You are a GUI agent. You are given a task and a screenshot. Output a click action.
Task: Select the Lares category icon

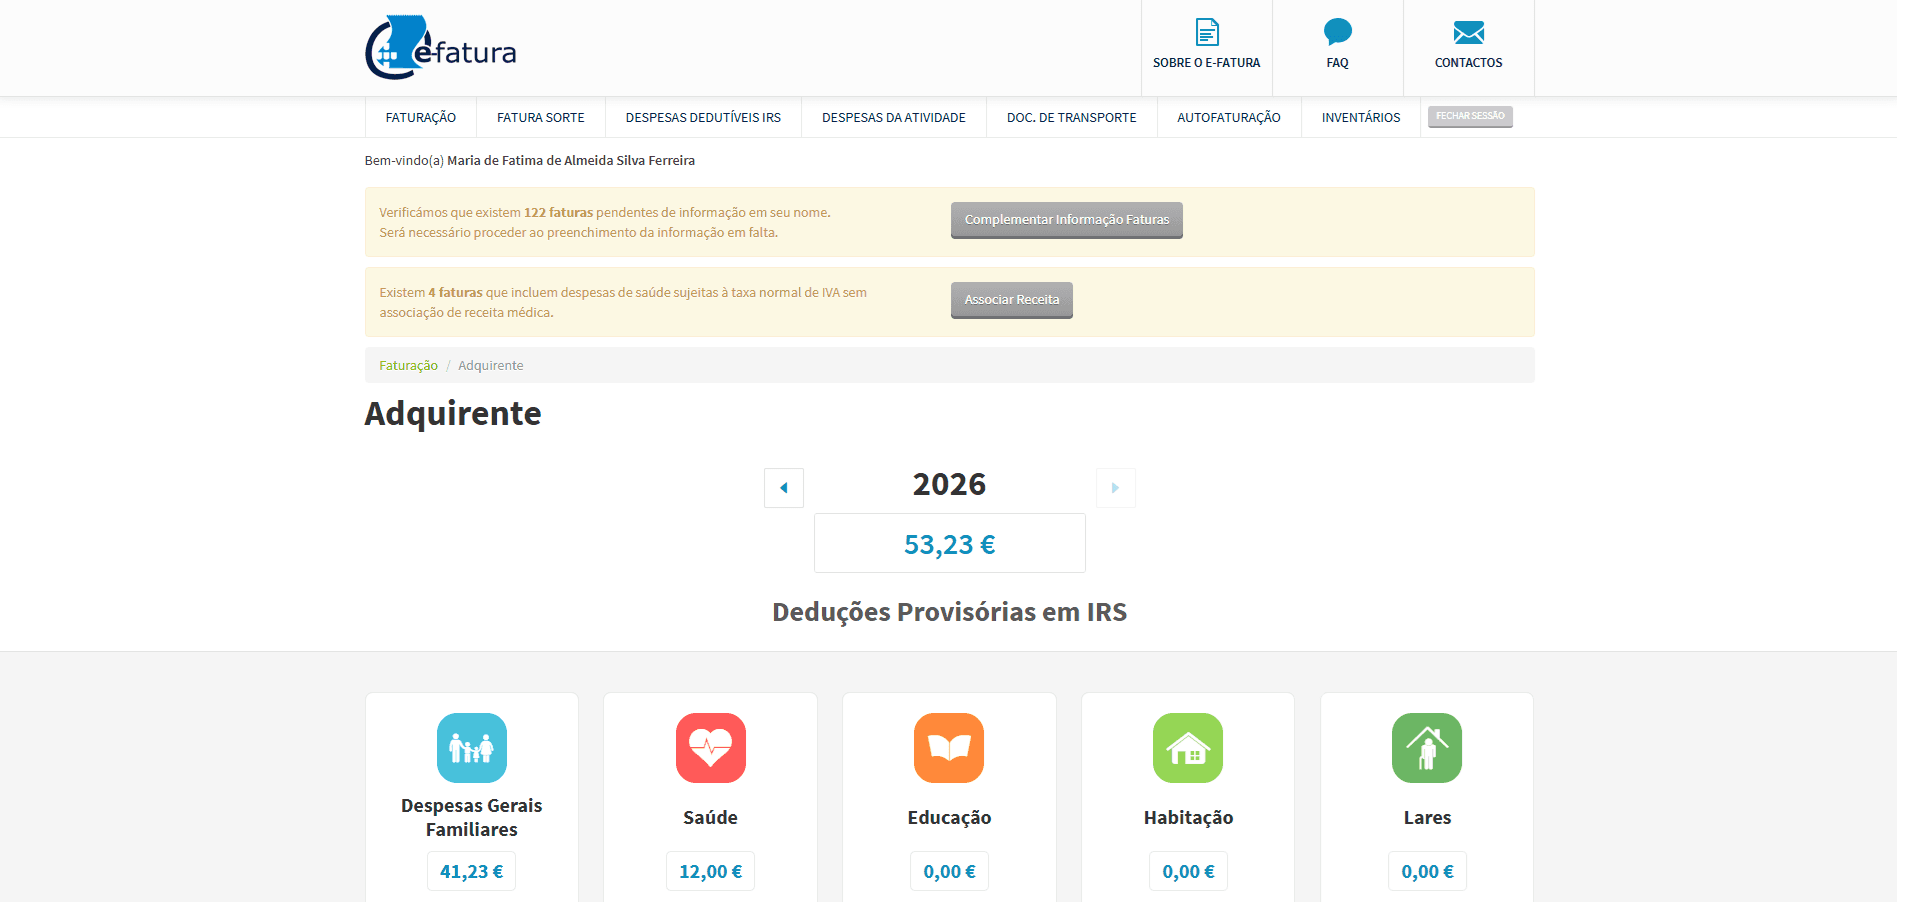pyautogui.click(x=1426, y=748)
